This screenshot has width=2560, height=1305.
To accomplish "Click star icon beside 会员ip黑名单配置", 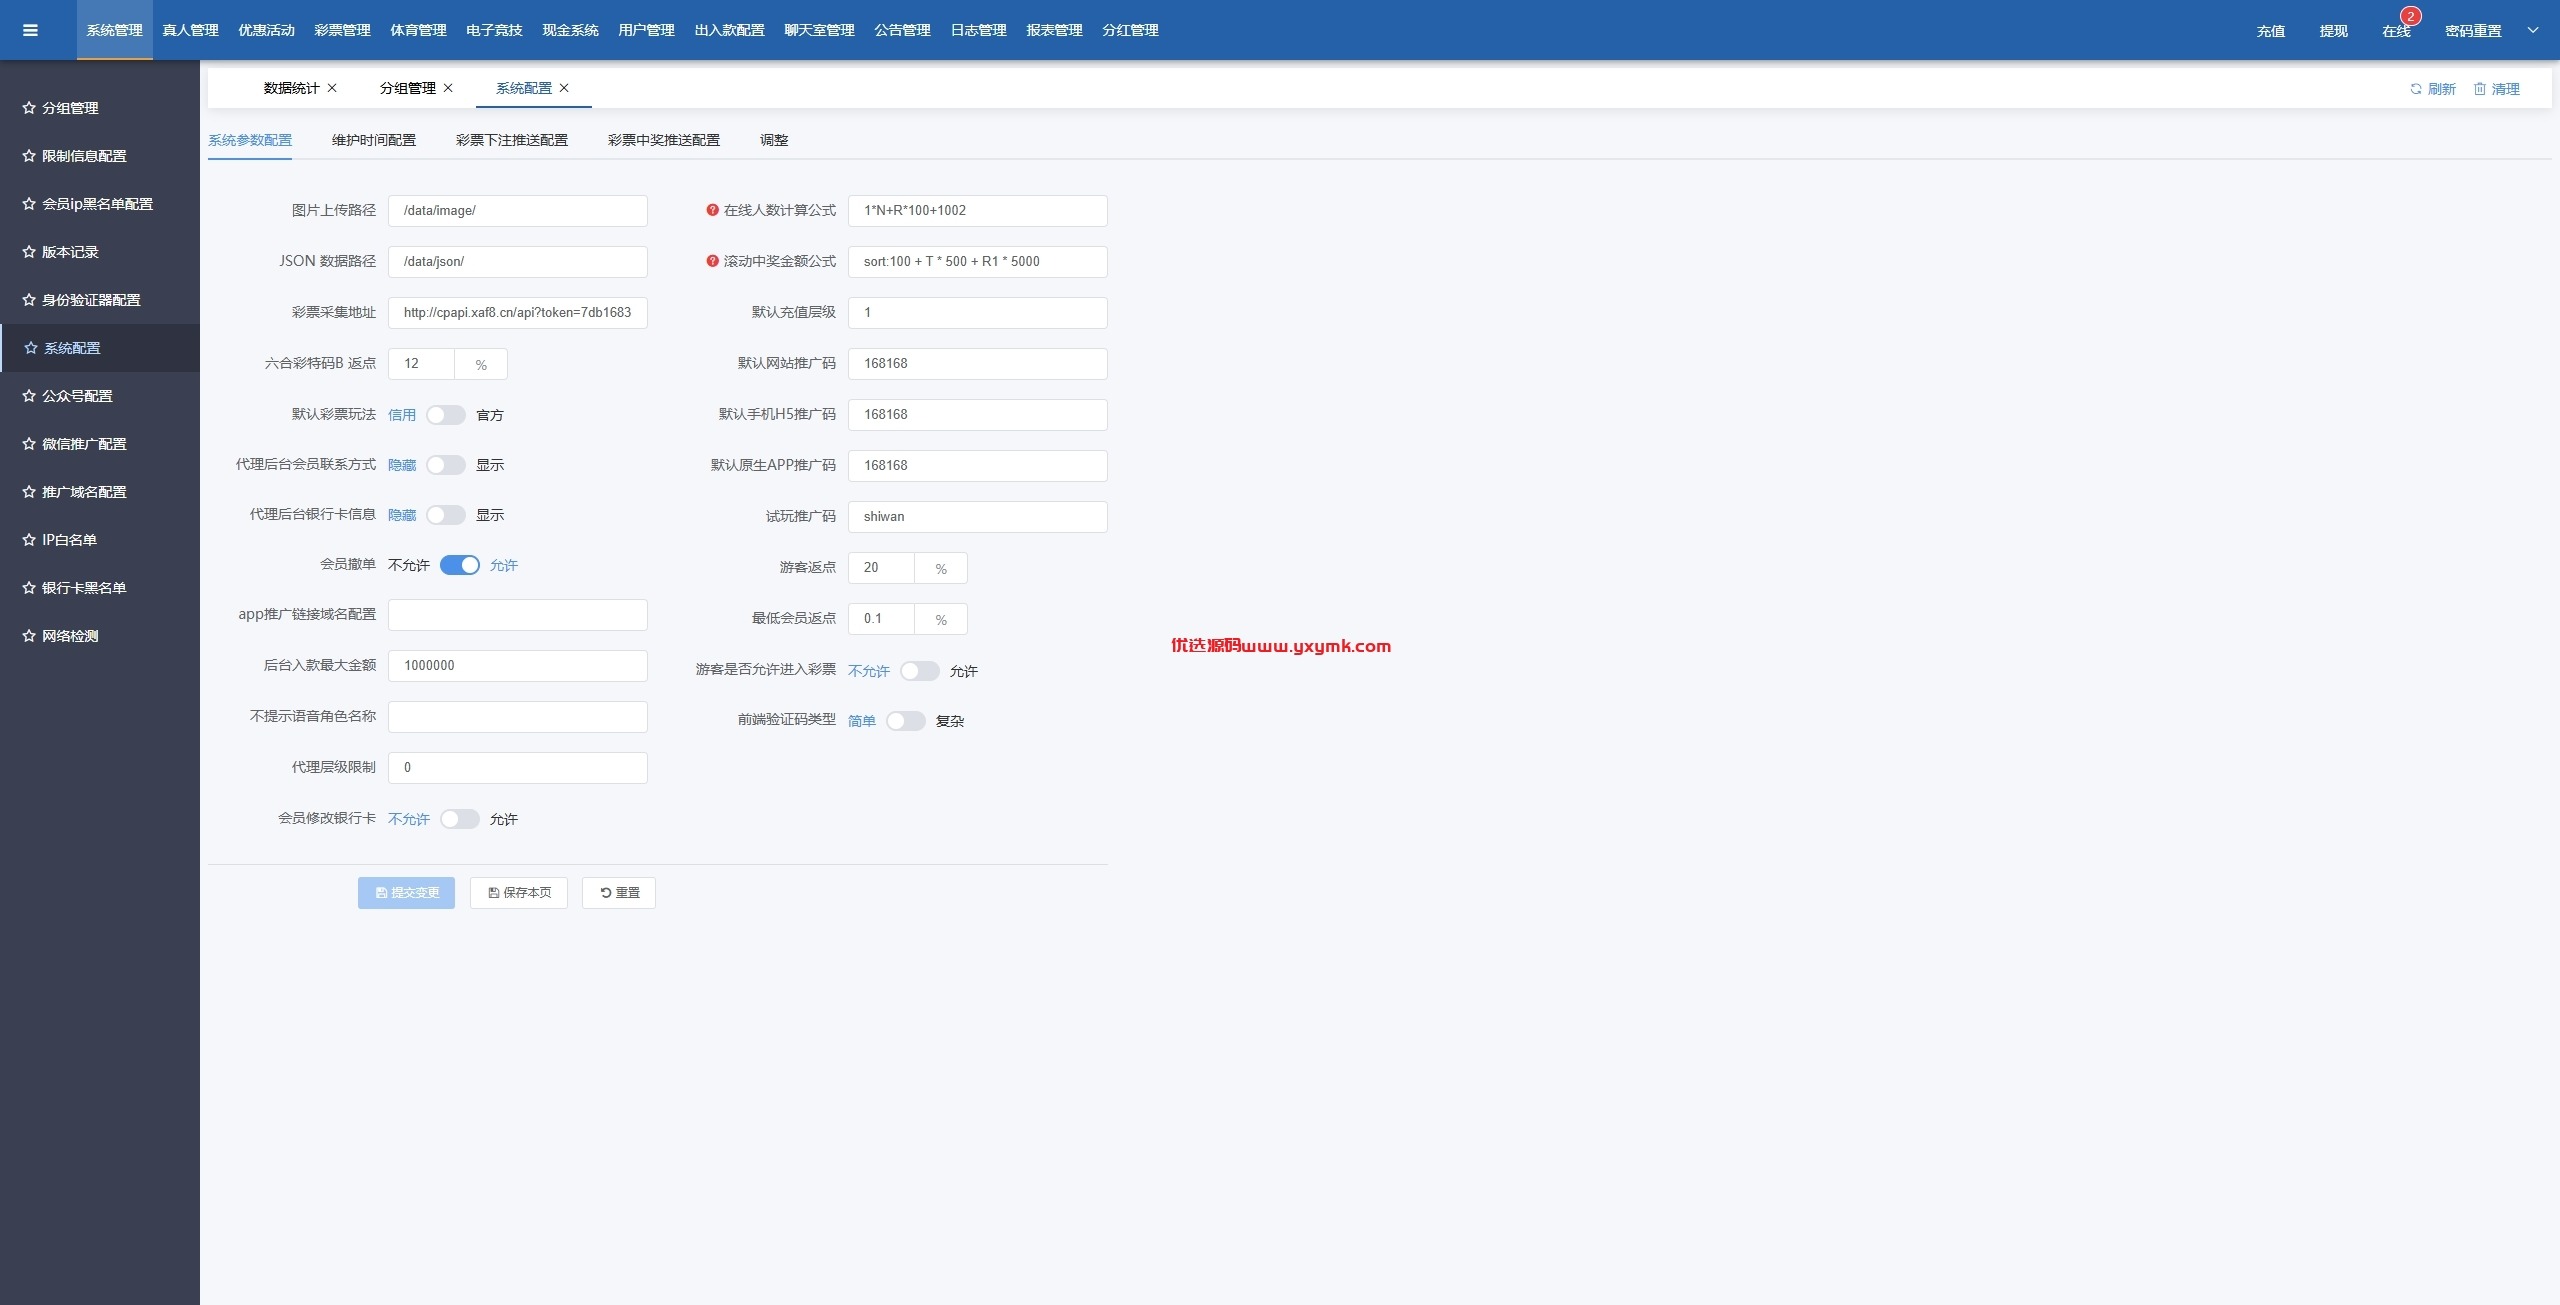I will [x=29, y=204].
